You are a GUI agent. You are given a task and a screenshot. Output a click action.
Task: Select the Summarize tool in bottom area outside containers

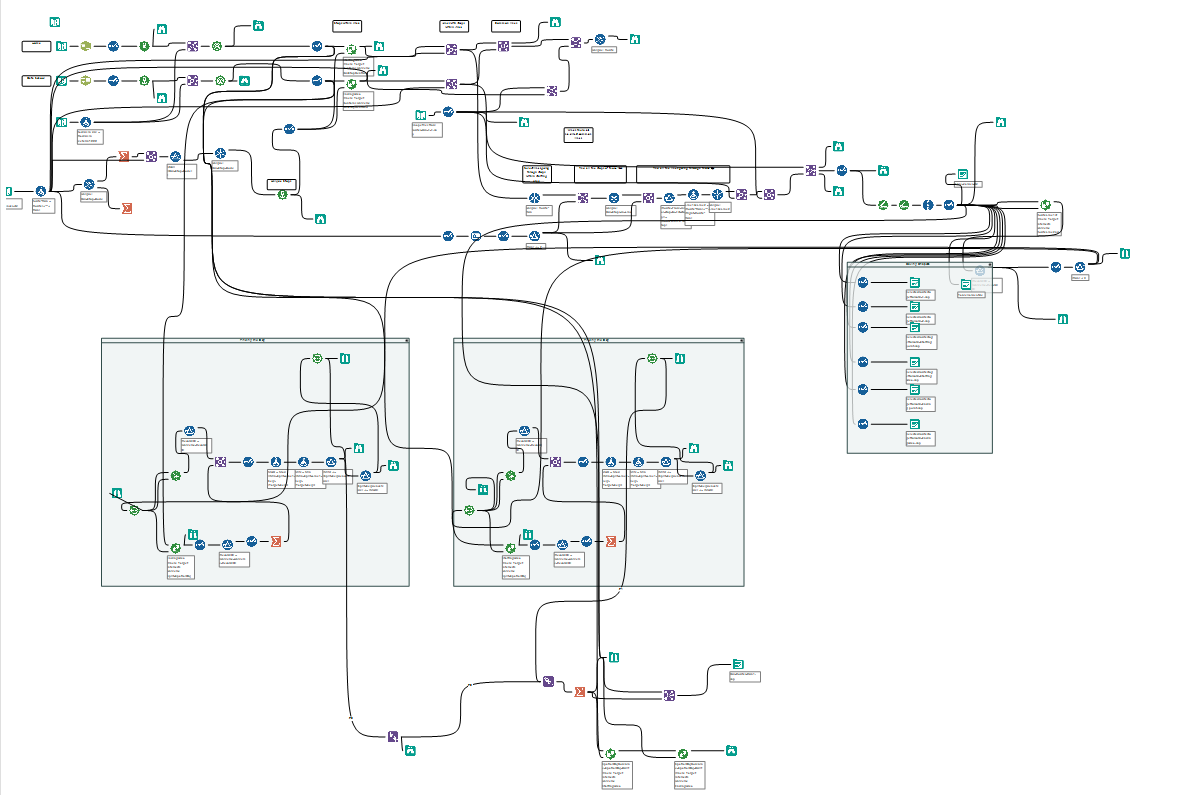pyautogui.click(x=580, y=691)
